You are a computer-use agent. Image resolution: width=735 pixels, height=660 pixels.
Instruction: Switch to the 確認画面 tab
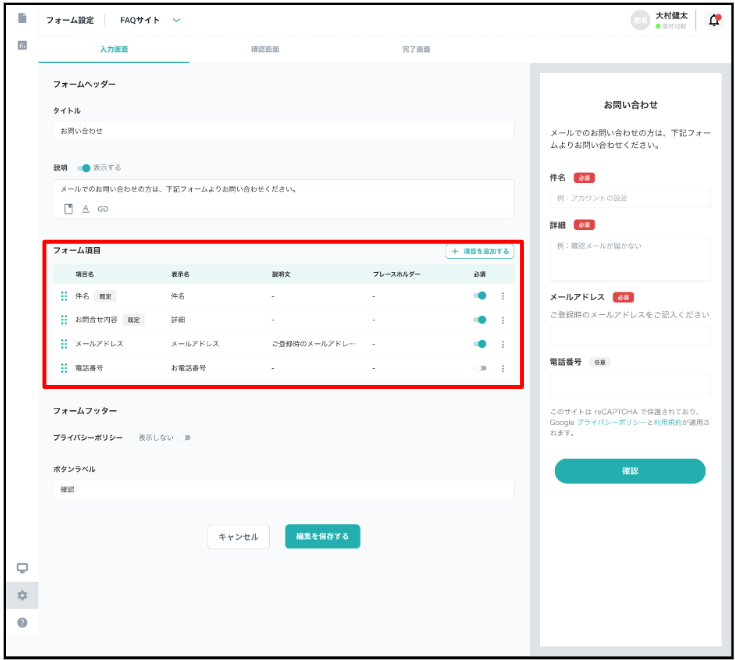[265, 49]
